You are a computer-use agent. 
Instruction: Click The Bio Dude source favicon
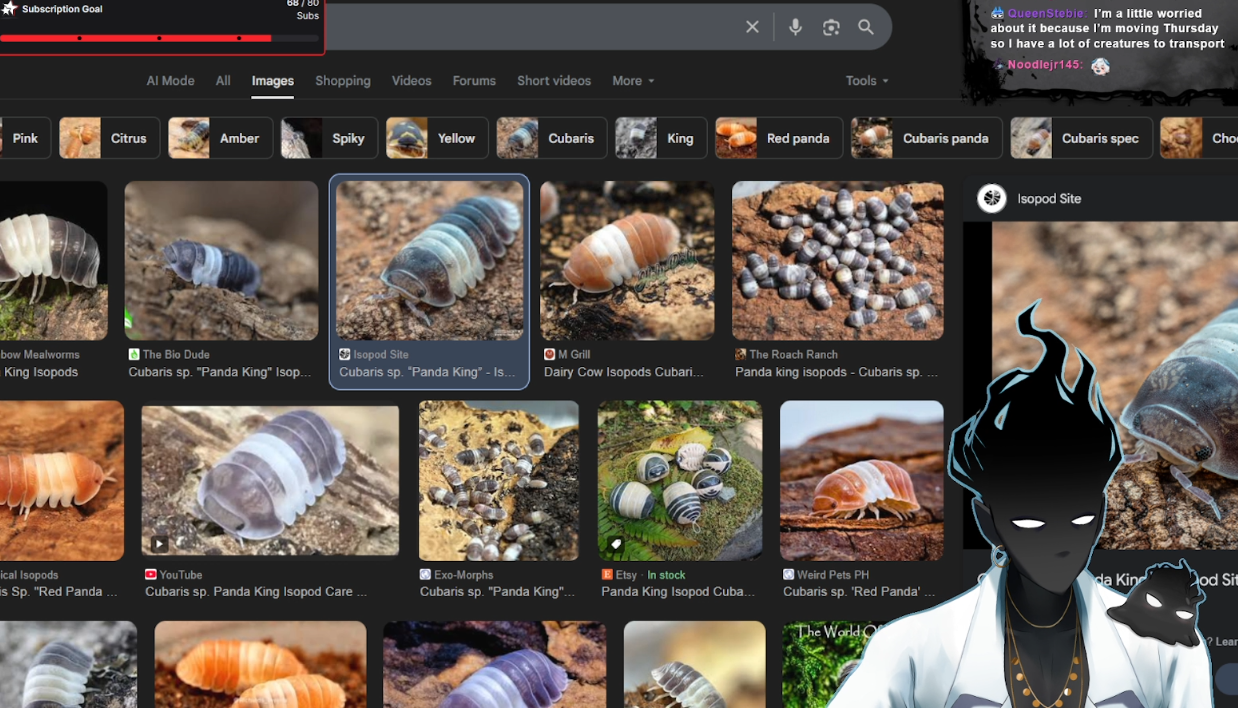(134, 355)
